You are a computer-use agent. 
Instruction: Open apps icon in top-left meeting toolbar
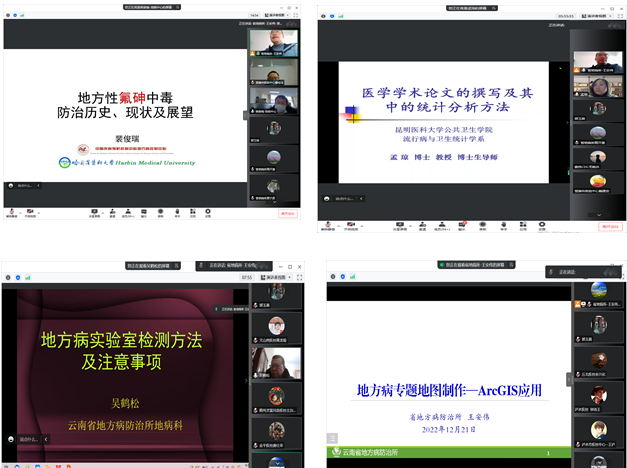(x=193, y=212)
